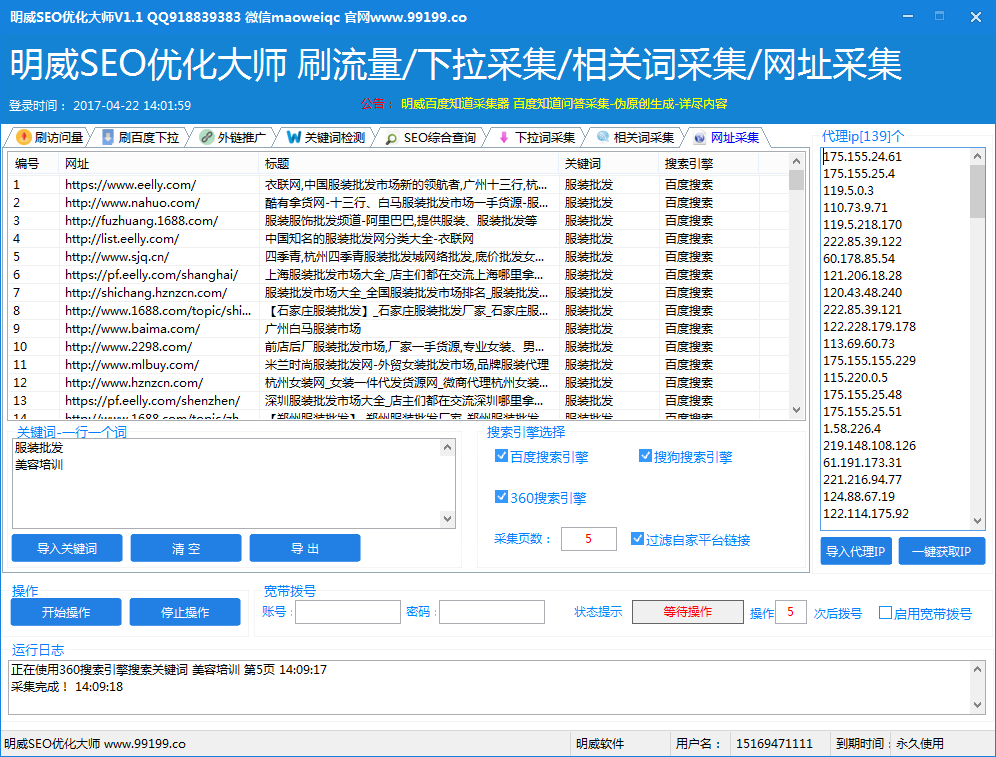Select result row for www.baima.com
This screenshot has height=757, width=996.
(x=132, y=329)
